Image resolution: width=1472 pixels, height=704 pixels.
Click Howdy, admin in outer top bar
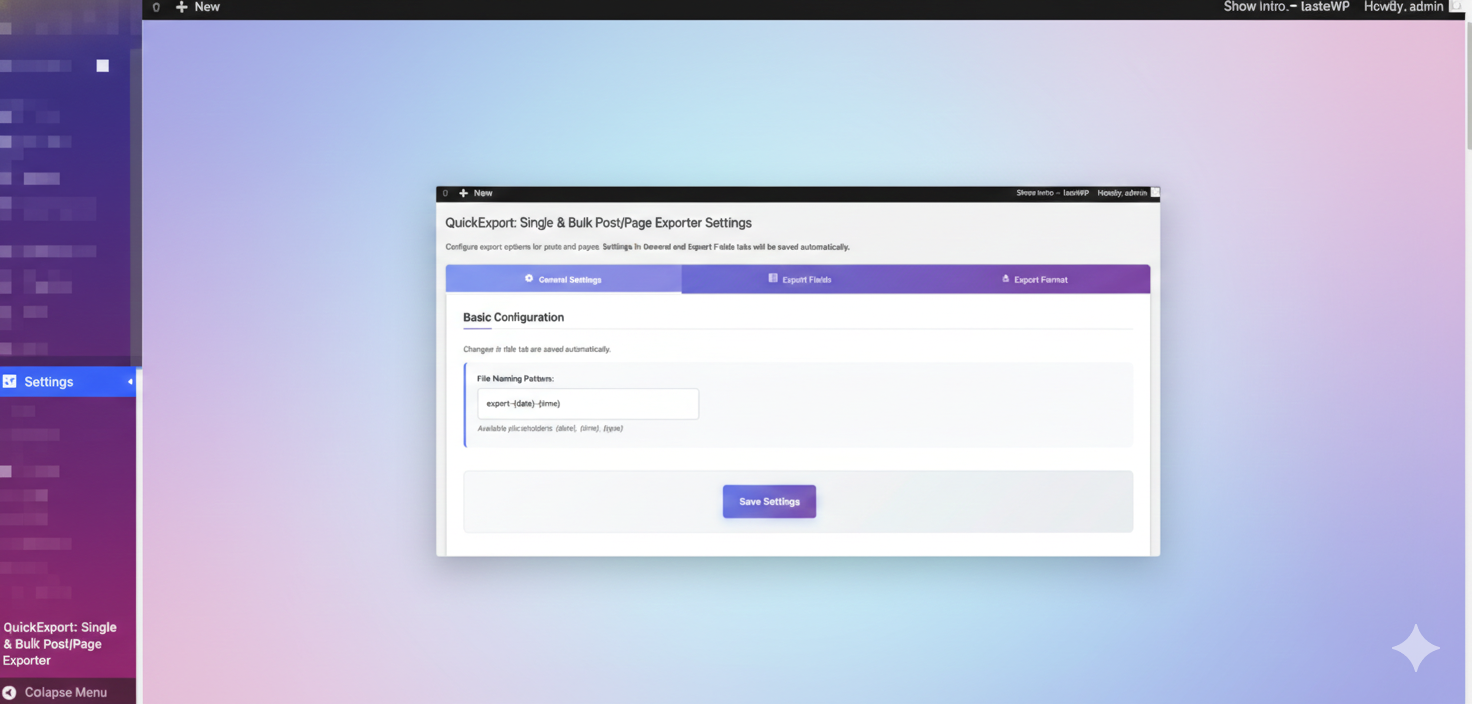[x=1404, y=7]
